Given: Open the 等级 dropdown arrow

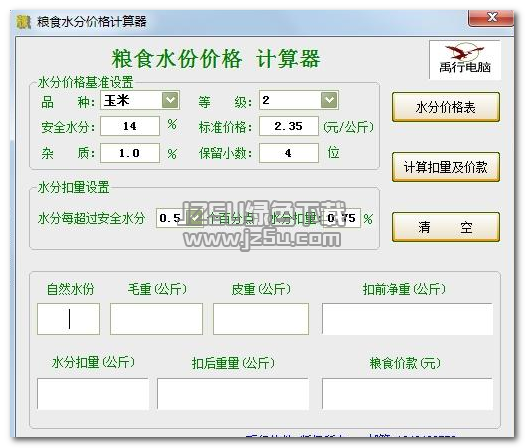Looking at the screenshot, I should point(329,100).
